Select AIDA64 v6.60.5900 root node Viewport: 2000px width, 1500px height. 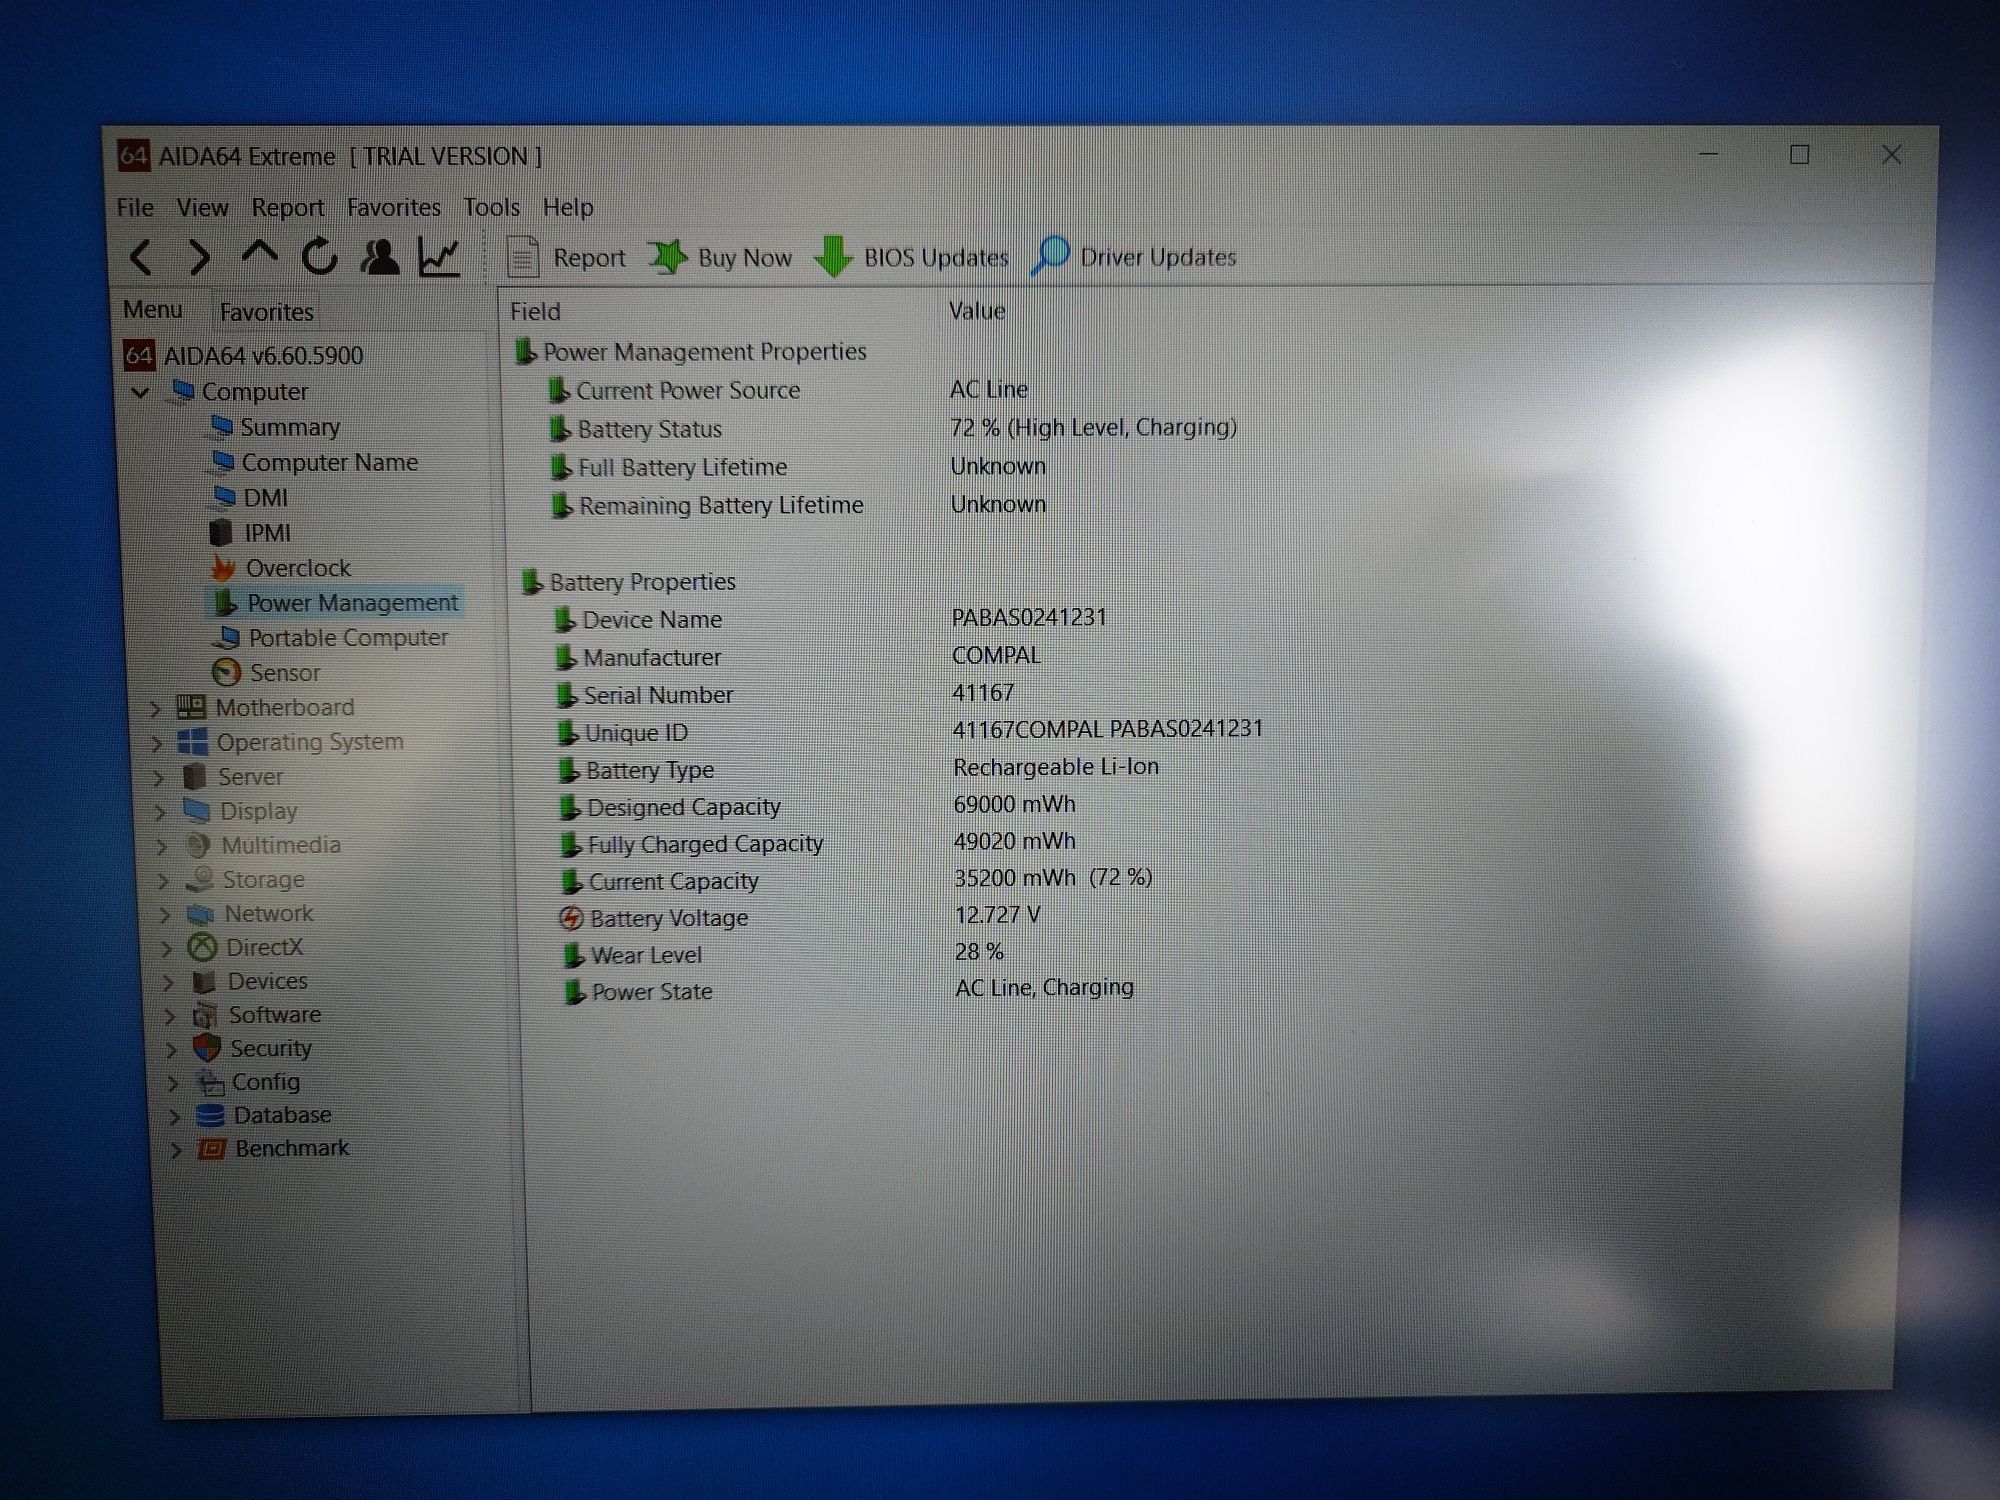[243, 355]
